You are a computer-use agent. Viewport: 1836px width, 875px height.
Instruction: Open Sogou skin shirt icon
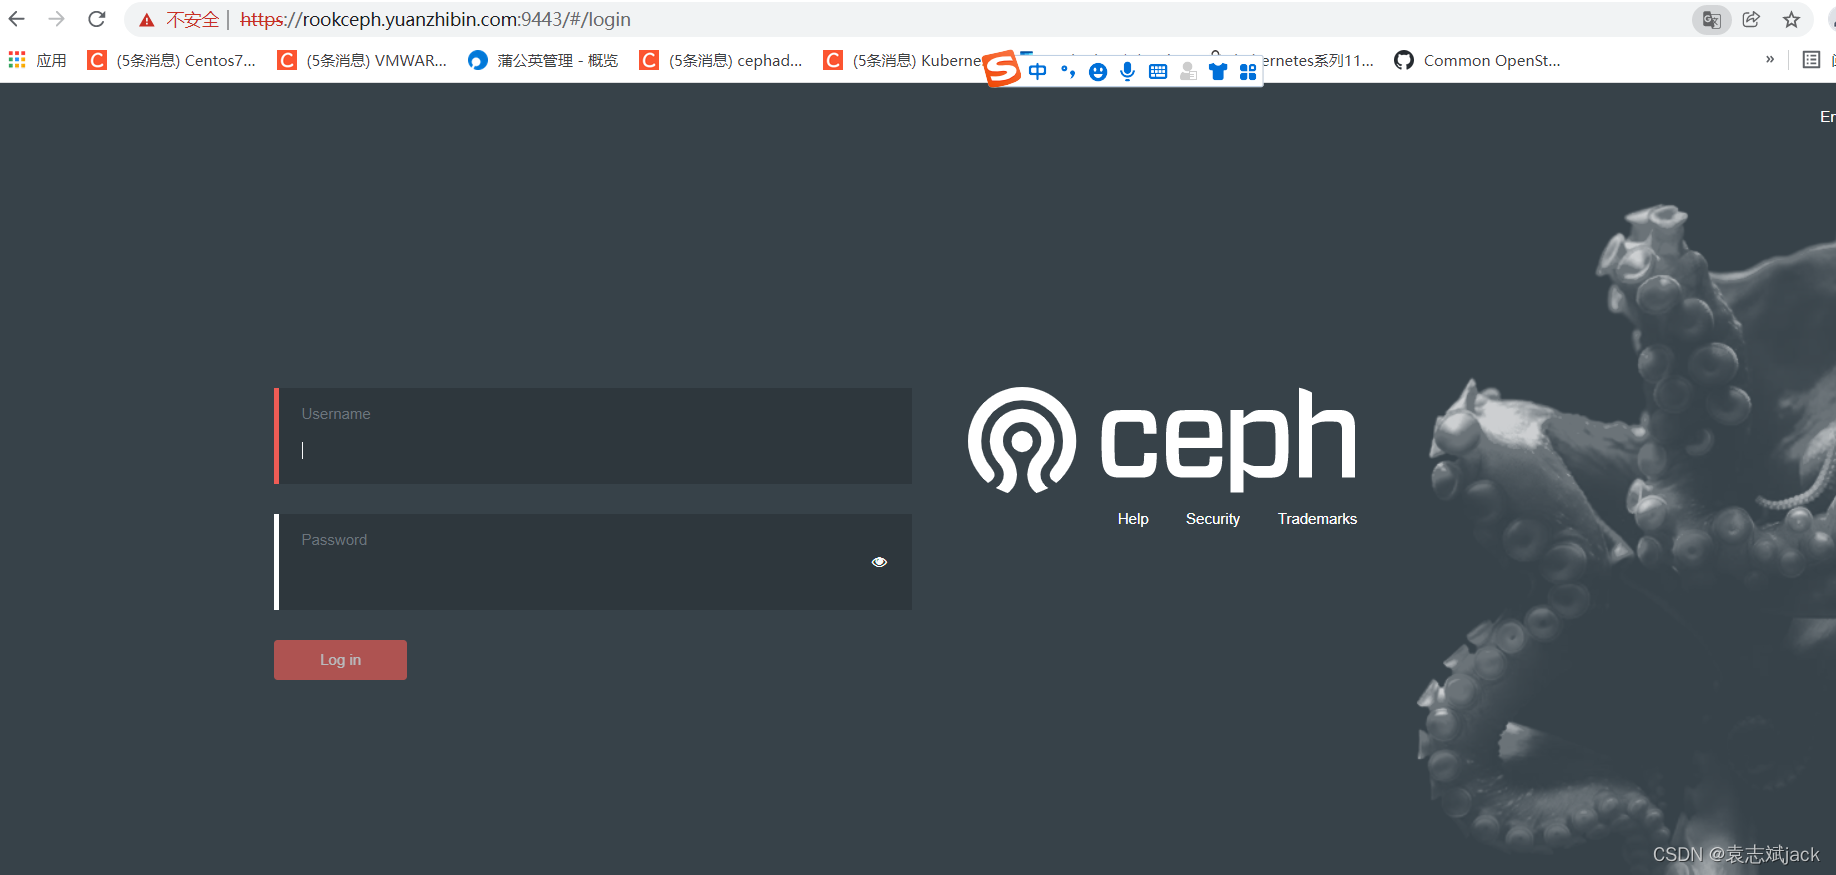point(1218,71)
